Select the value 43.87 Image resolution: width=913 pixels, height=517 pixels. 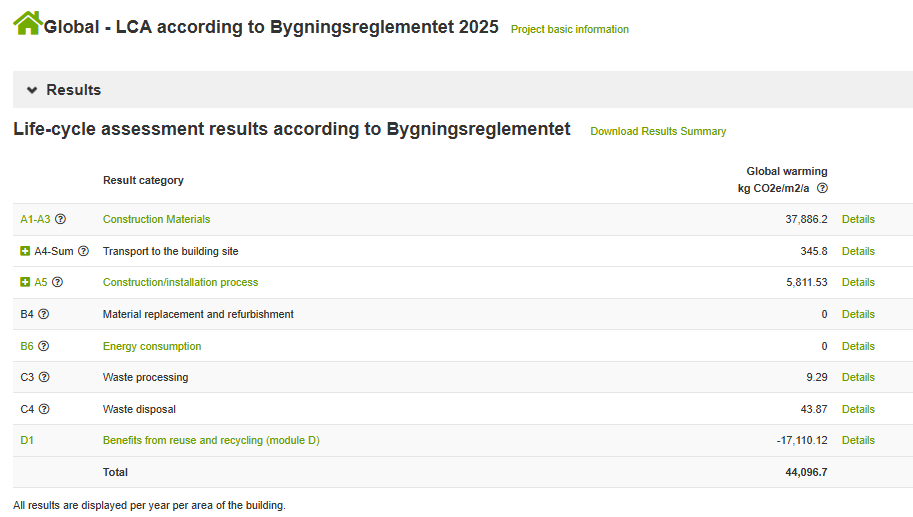click(813, 409)
